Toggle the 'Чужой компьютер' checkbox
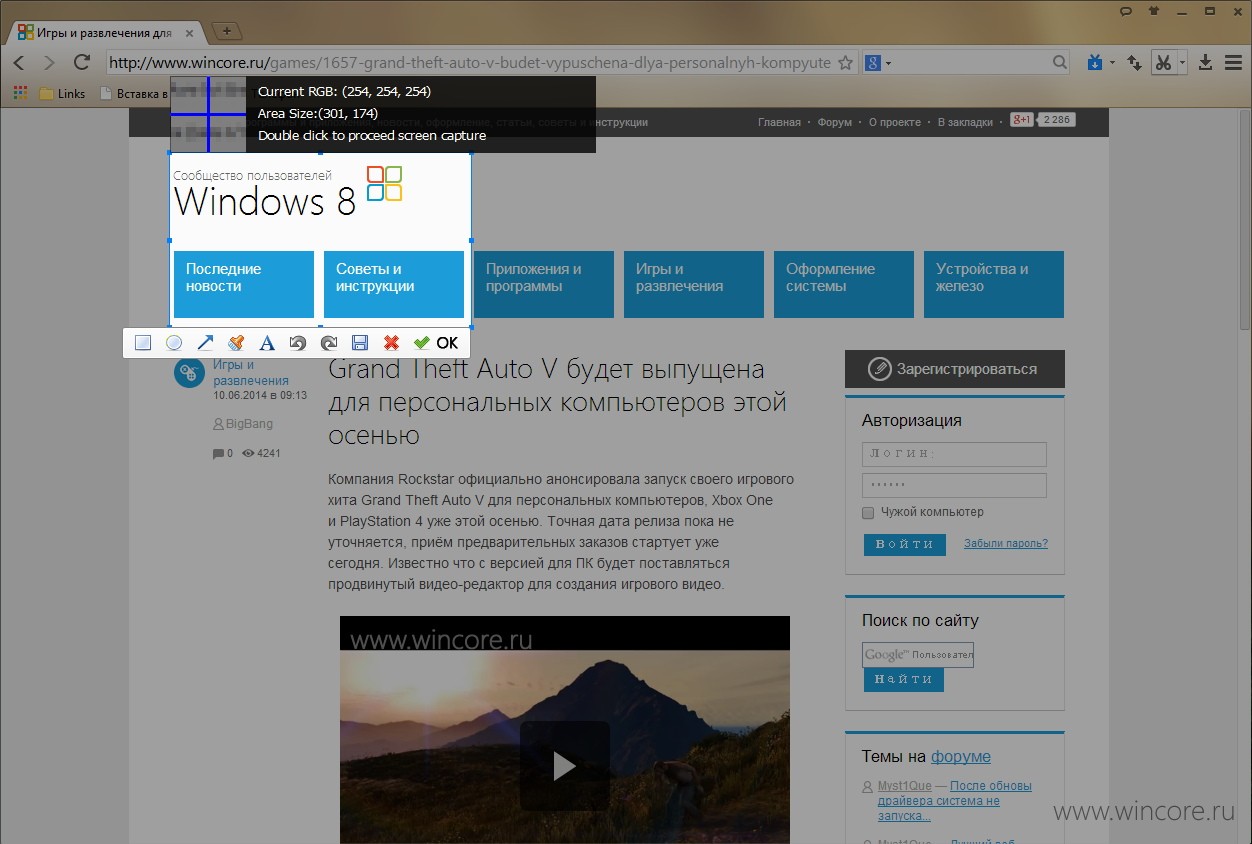 click(x=868, y=513)
